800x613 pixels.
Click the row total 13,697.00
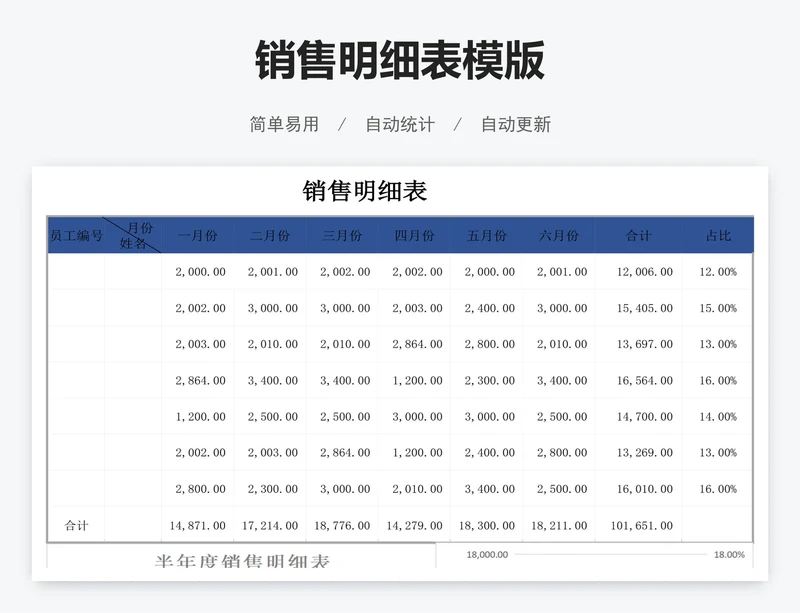point(645,345)
